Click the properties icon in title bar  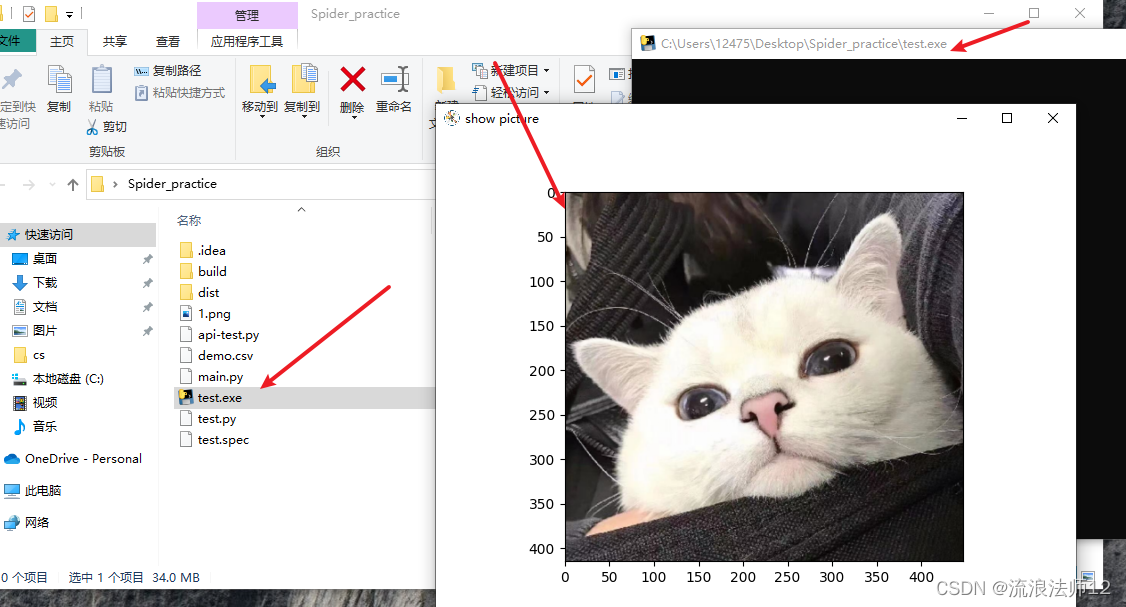(29, 14)
